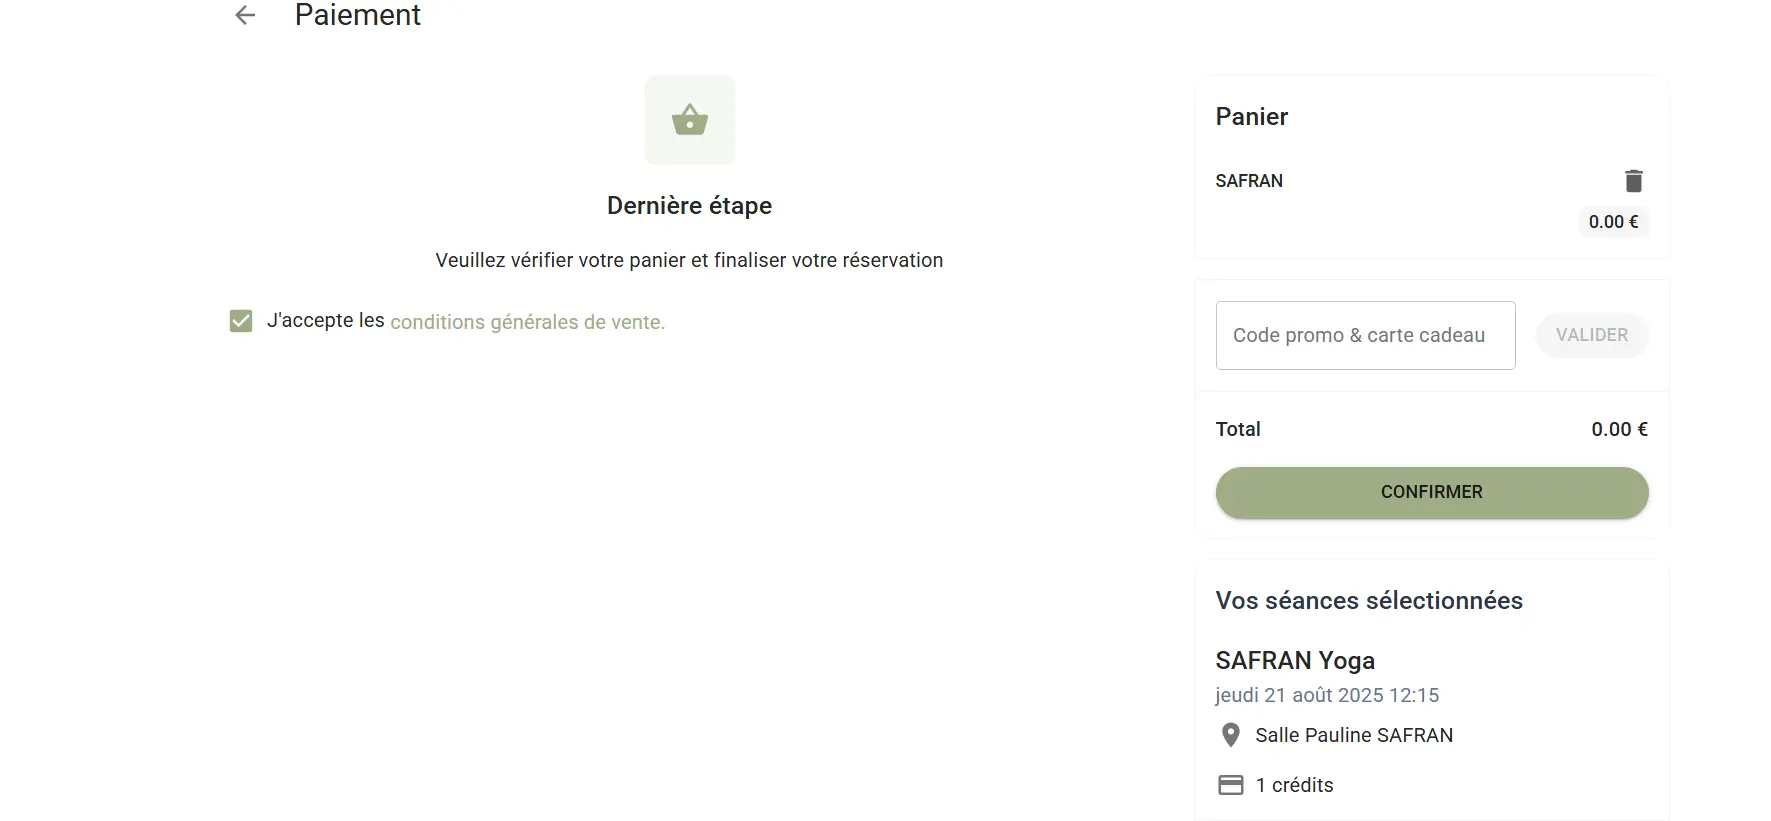The height and width of the screenshot is (821, 1771).
Task: Click the Dernière étape heading
Action: tap(689, 205)
